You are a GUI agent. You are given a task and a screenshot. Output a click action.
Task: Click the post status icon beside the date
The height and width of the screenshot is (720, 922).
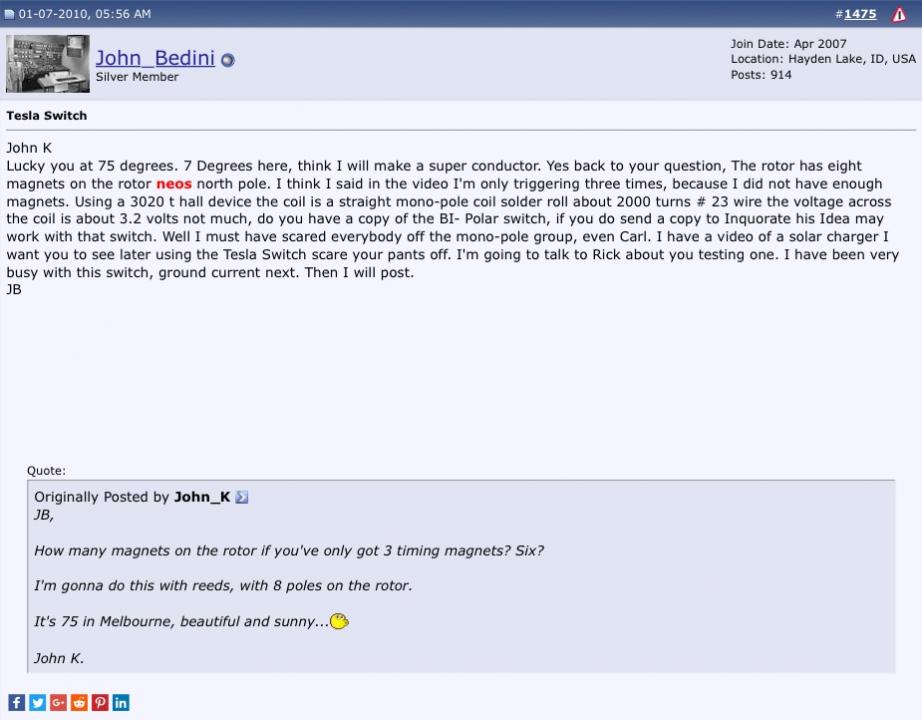(x=9, y=14)
